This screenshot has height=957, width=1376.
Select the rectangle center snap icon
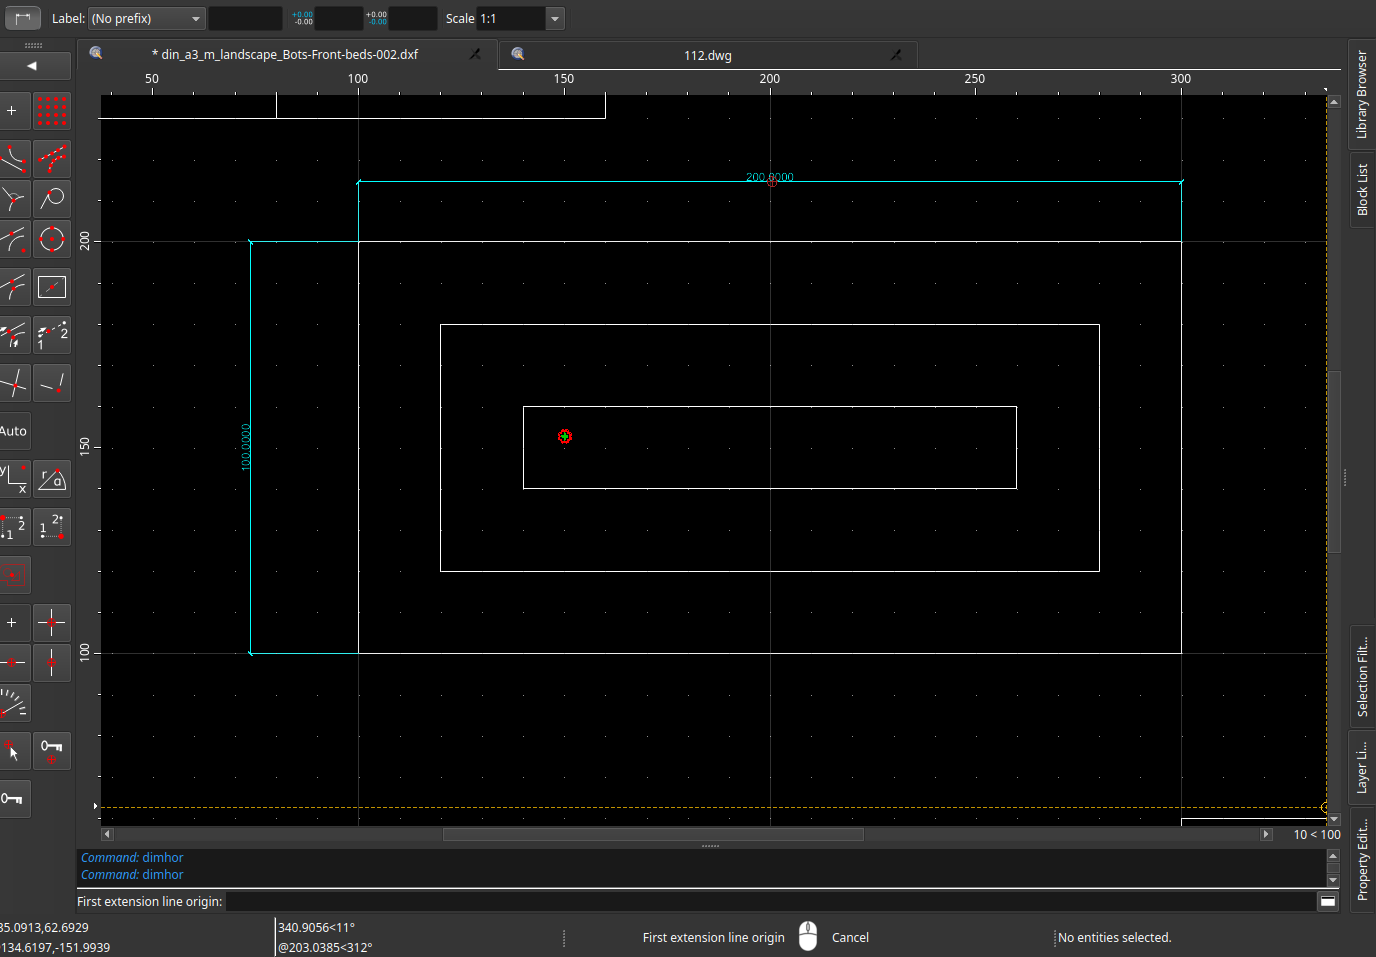(52, 287)
